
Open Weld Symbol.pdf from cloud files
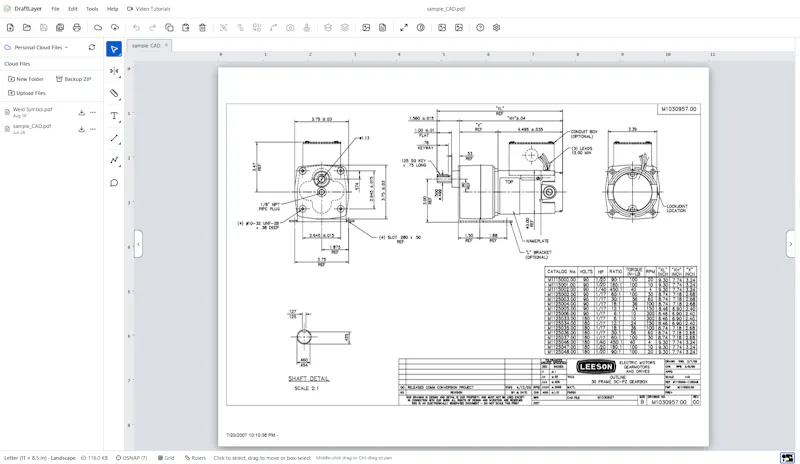[x=33, y=109]
